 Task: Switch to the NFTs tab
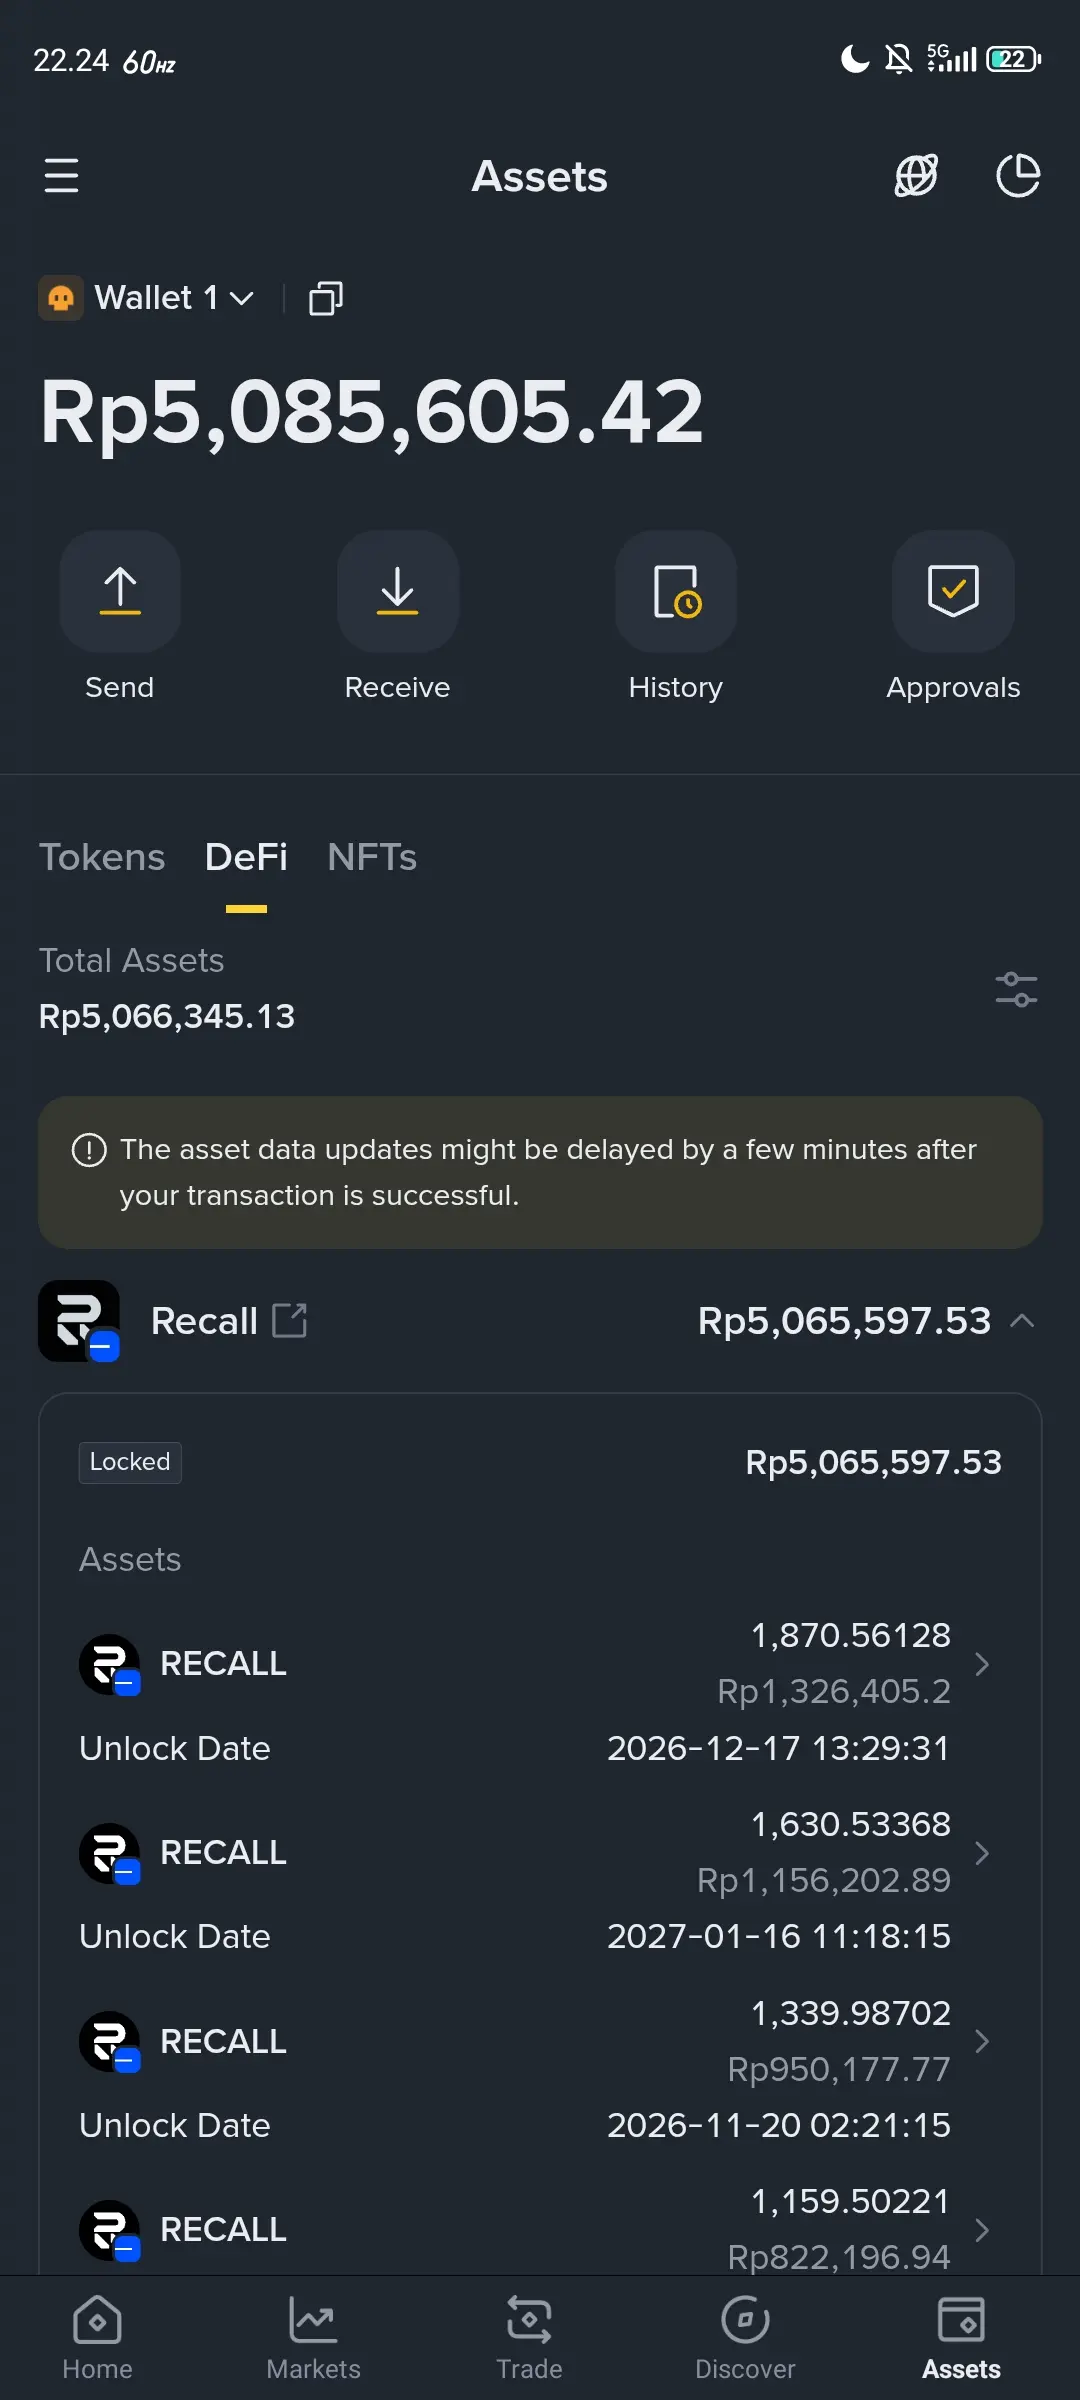pyautogui.click(x=372, y=857)
